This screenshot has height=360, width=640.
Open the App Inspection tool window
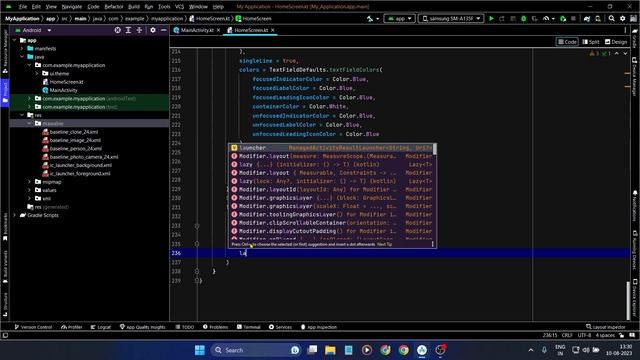point(319,327)
